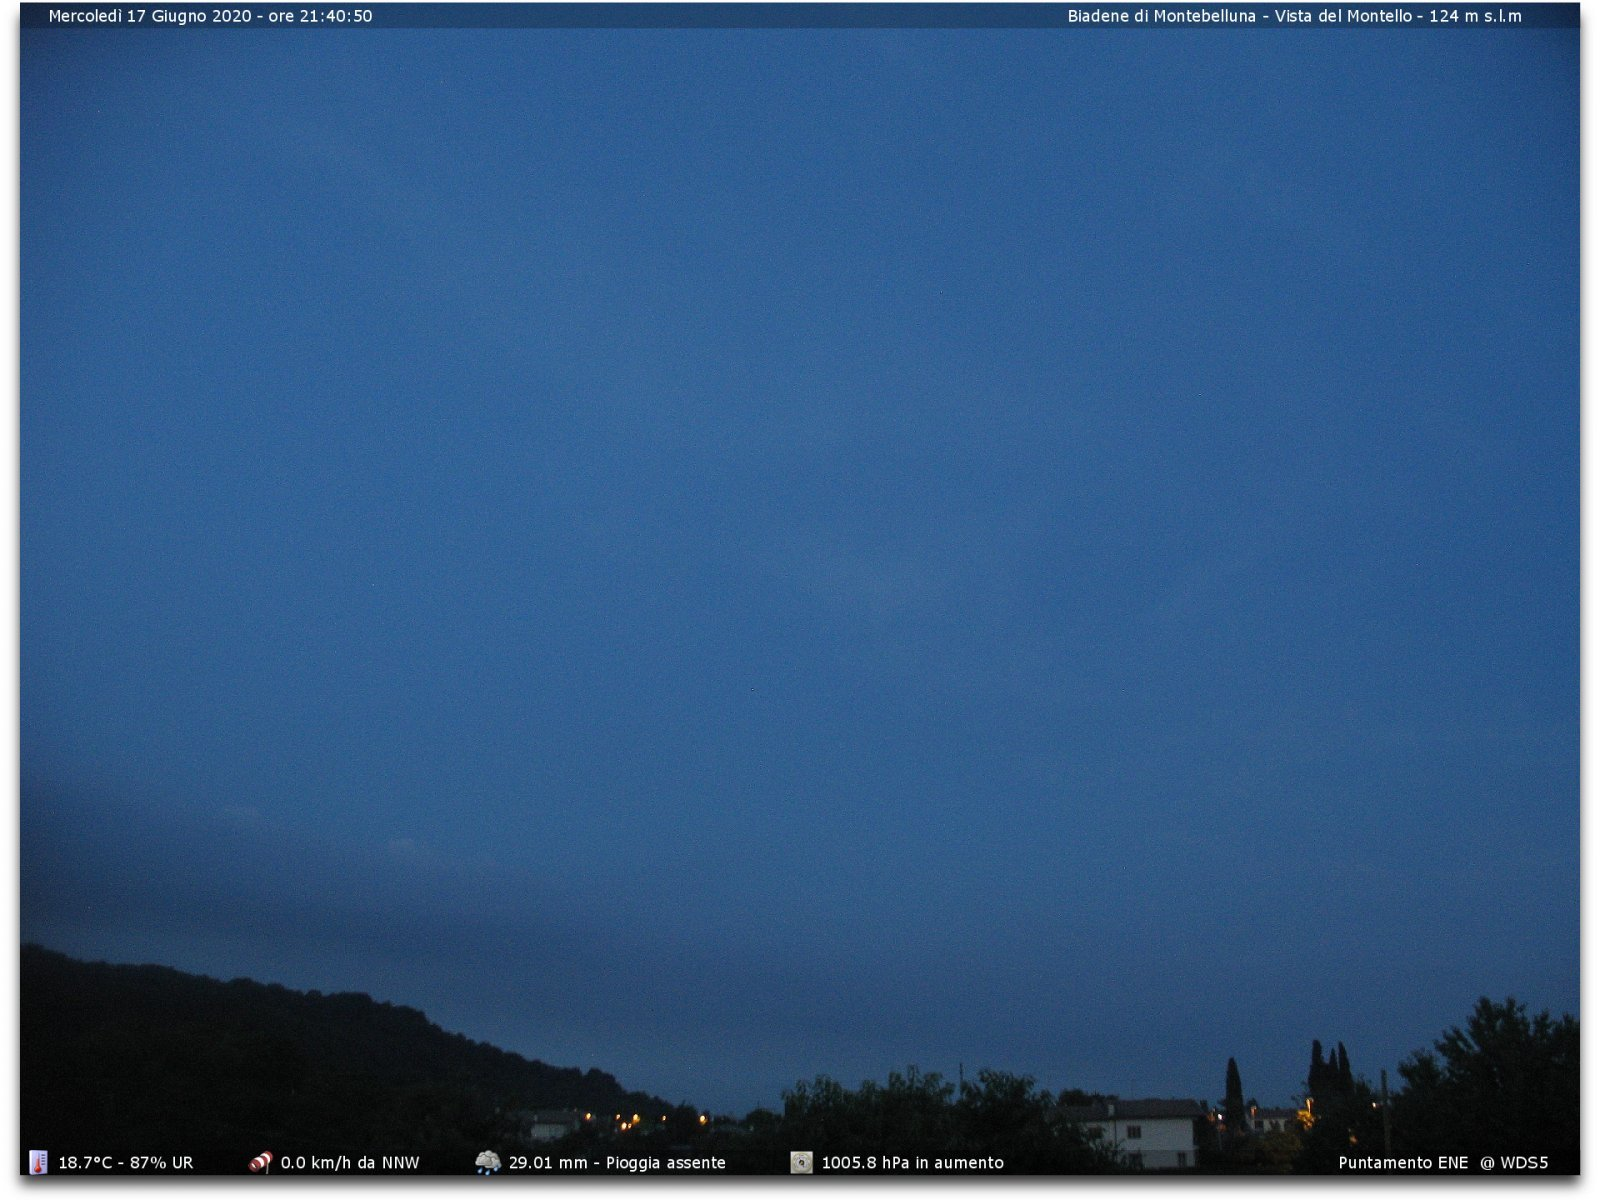This screenshot has width=1600, height=1200.
Task: Click the '0.0 km/h da NNW' wind reading
Action: 350,1163
